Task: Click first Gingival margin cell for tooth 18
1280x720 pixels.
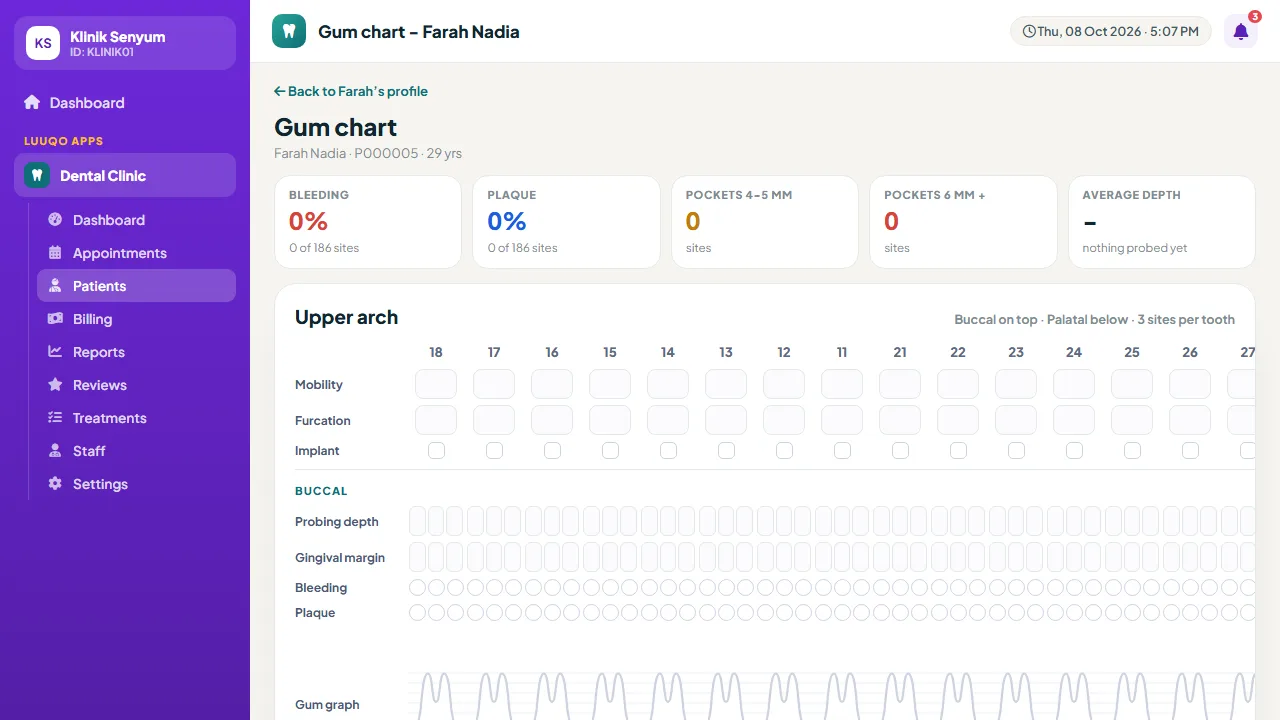Action: (x=417, y=557)
